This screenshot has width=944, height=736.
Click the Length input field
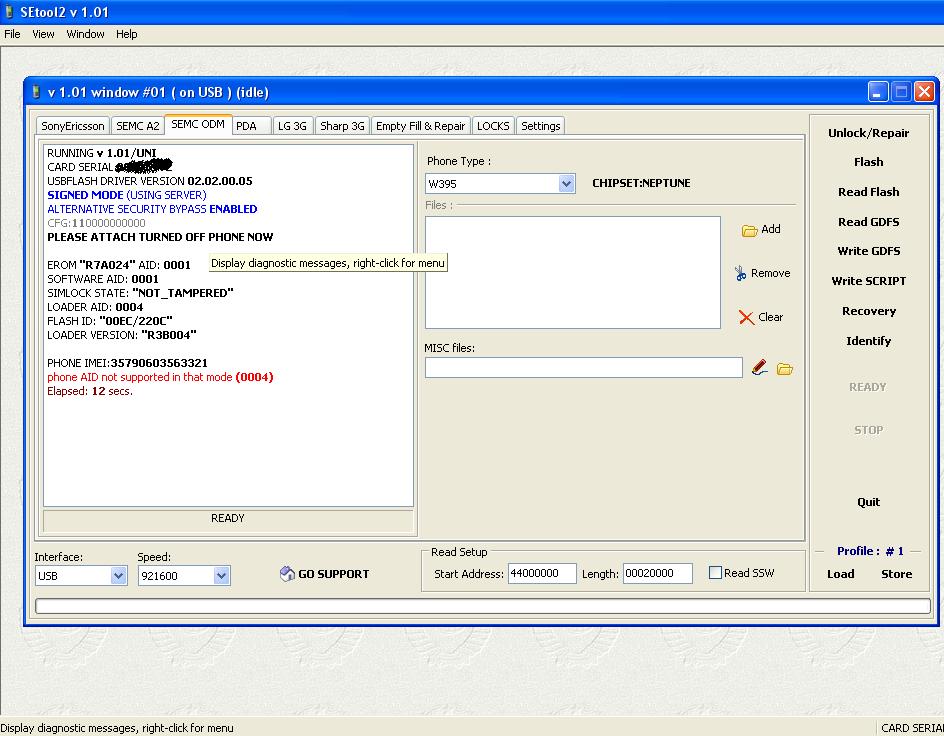tap(657, 574)
